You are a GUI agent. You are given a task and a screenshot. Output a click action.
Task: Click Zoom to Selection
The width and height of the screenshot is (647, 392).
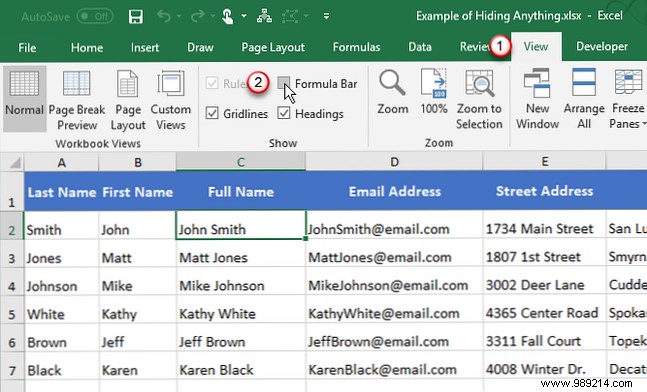(x=479, y=98)
